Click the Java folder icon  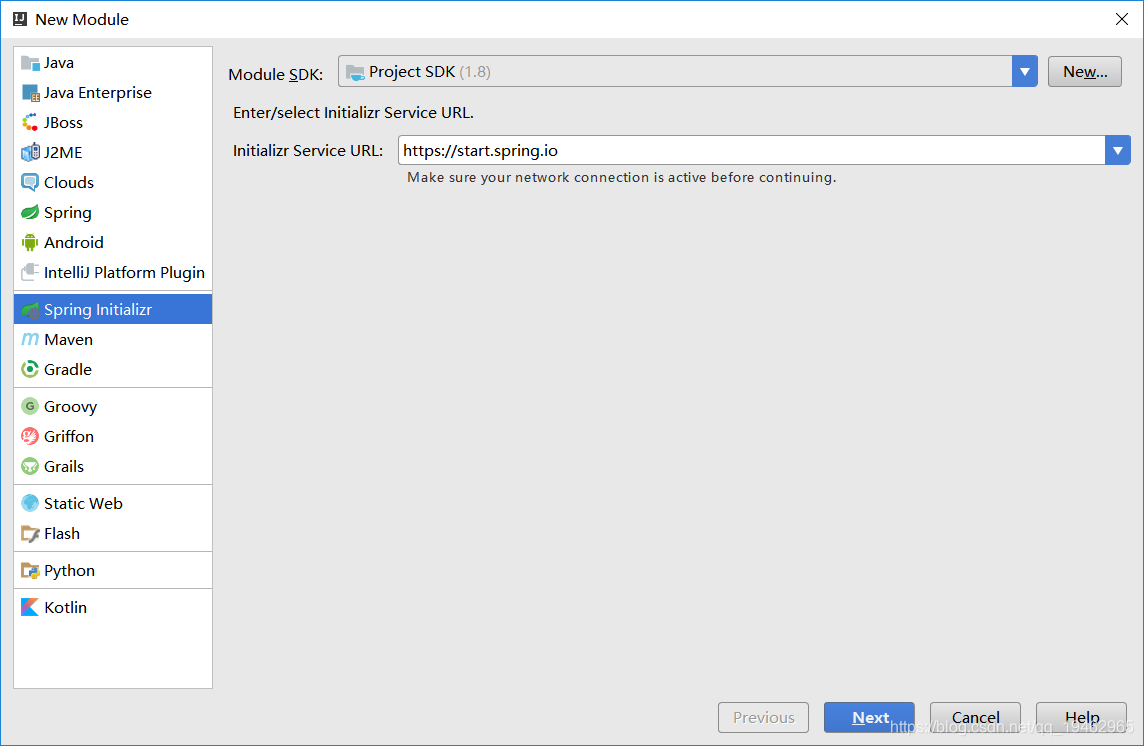(30, 63)
